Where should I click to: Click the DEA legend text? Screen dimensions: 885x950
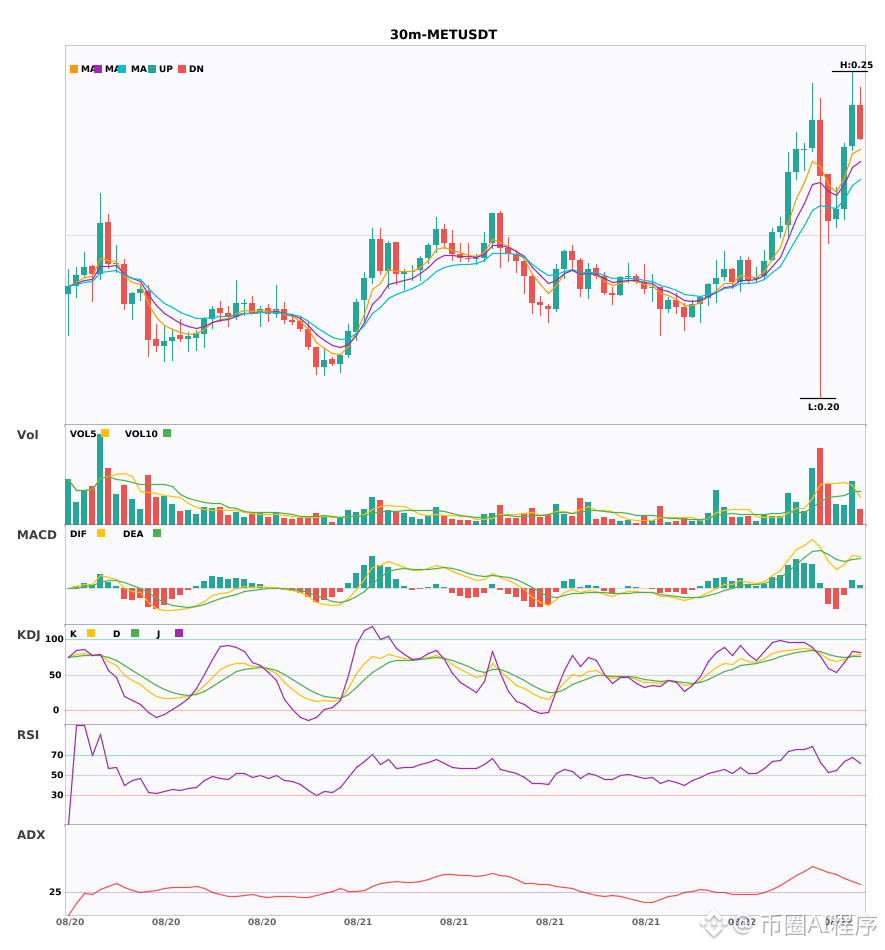point(133,534)
